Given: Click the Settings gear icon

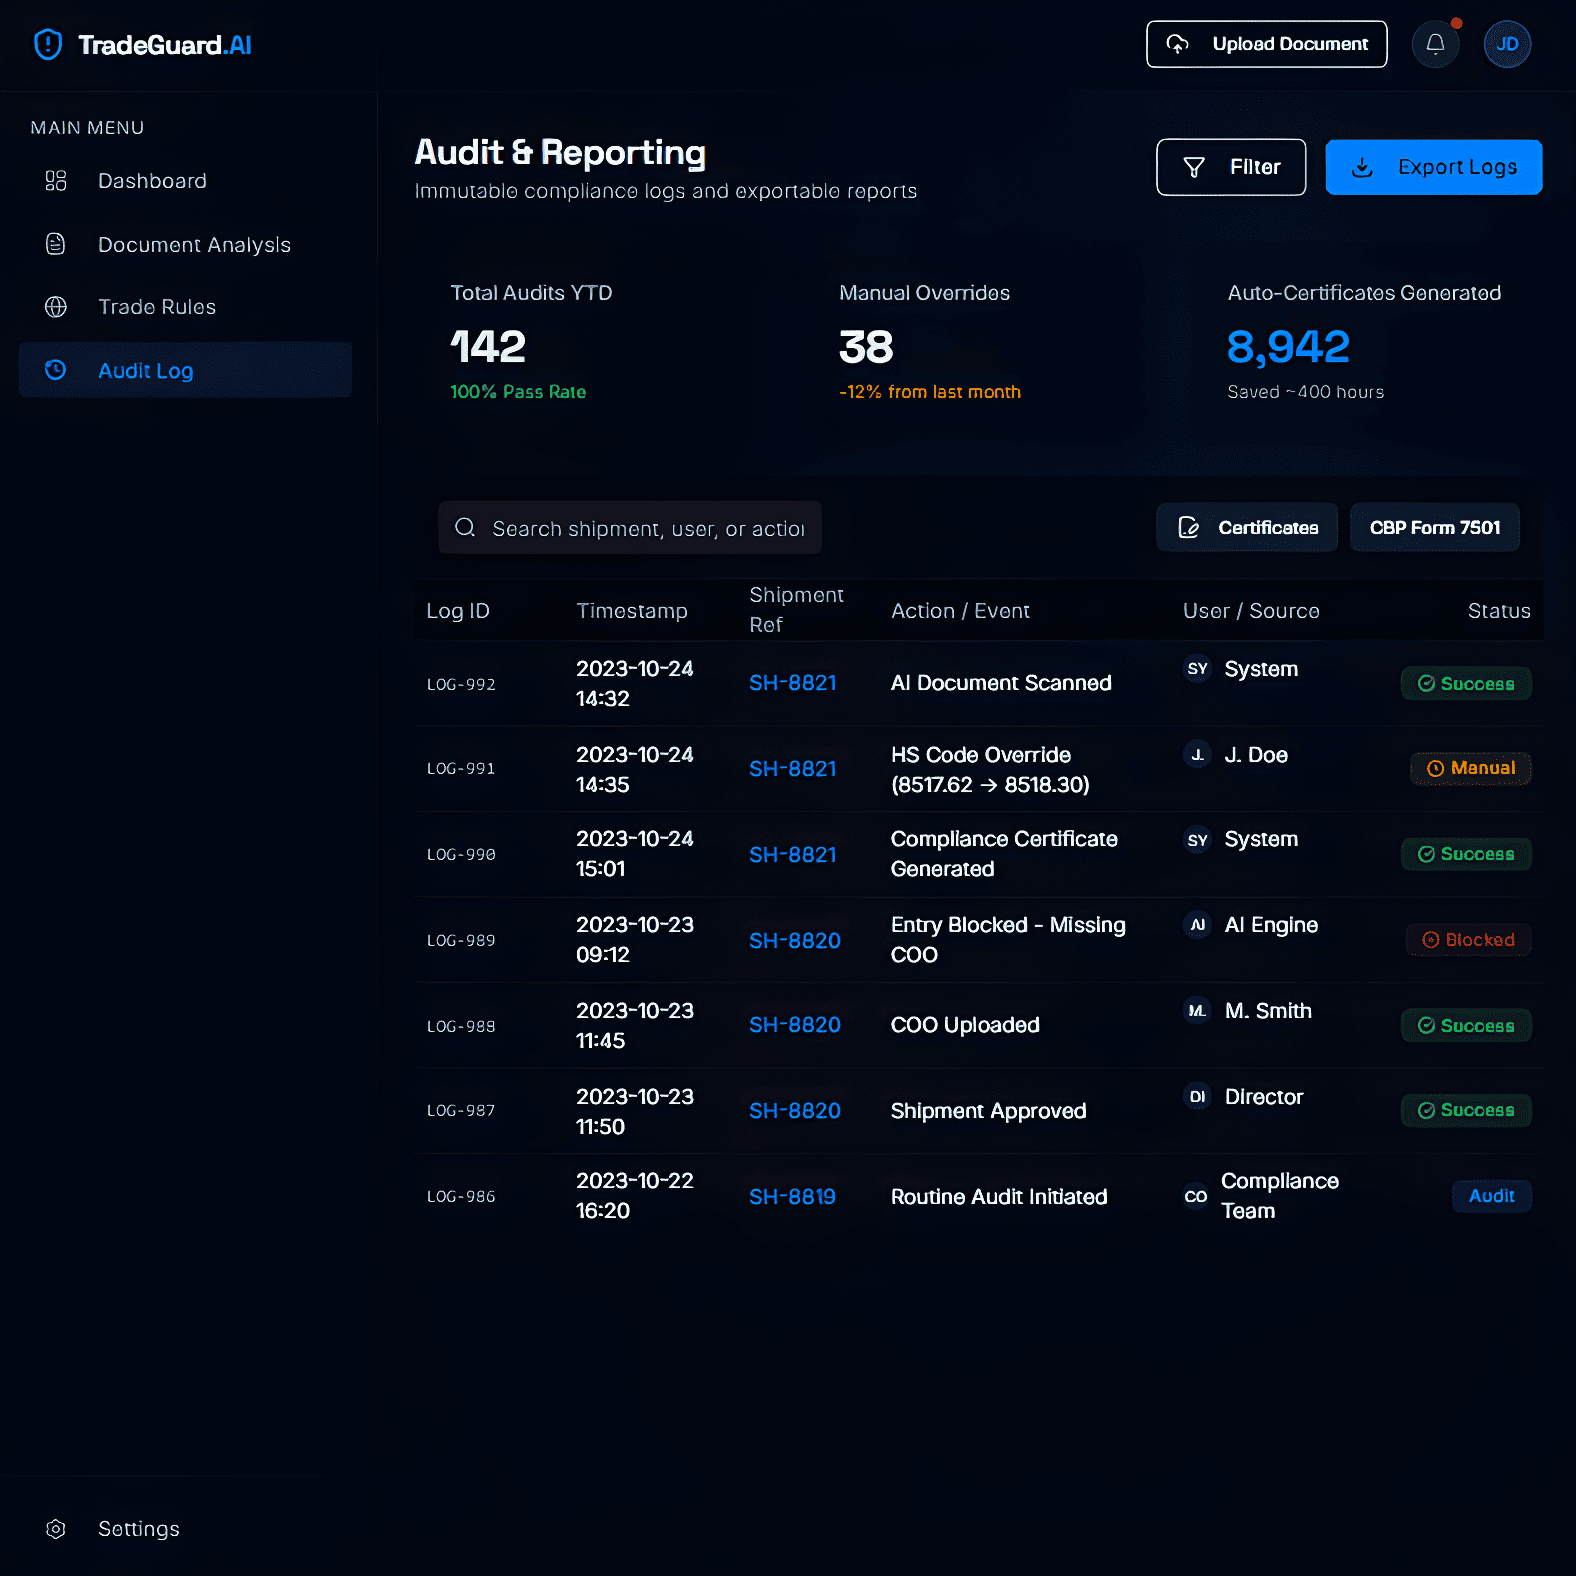Looking at the screenshot, I should (56, 1529).
